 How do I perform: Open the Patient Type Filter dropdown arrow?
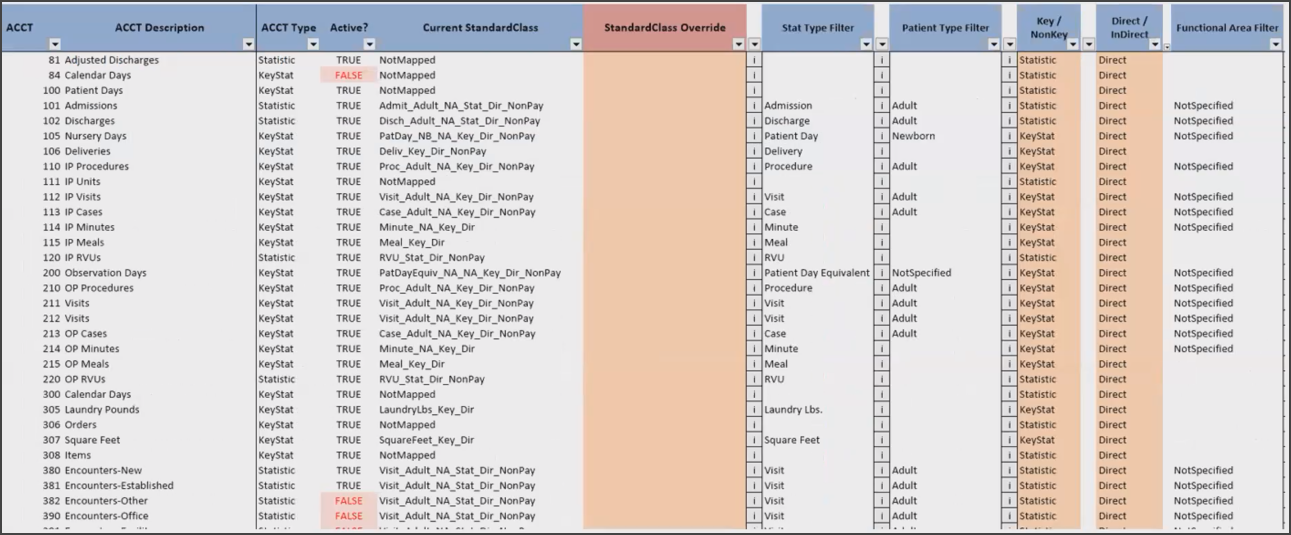point(994,44)
